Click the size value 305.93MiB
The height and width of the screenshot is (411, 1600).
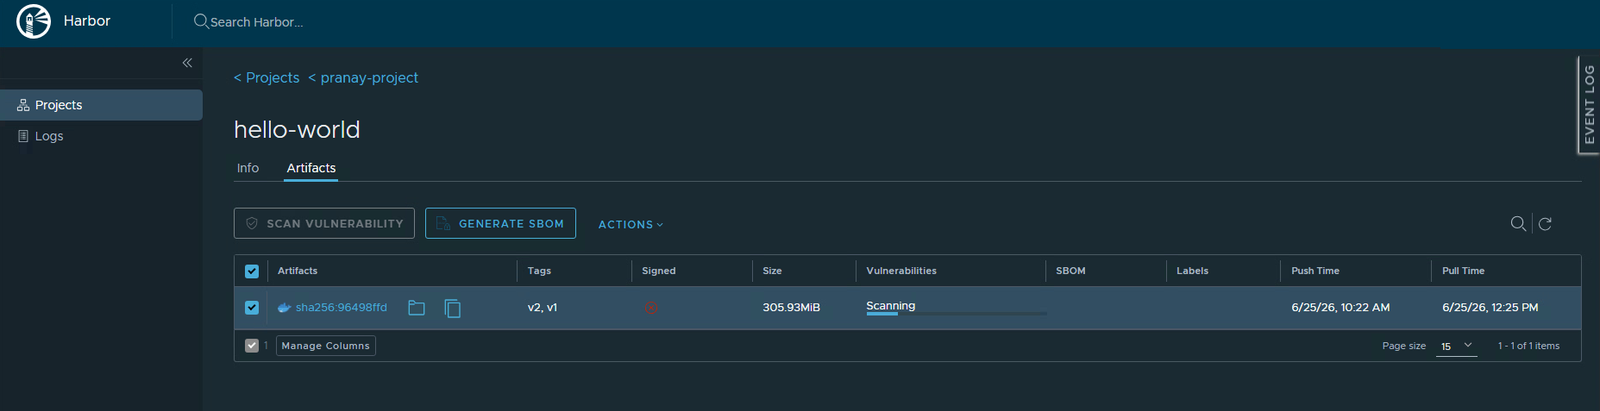tap(791, 308)
